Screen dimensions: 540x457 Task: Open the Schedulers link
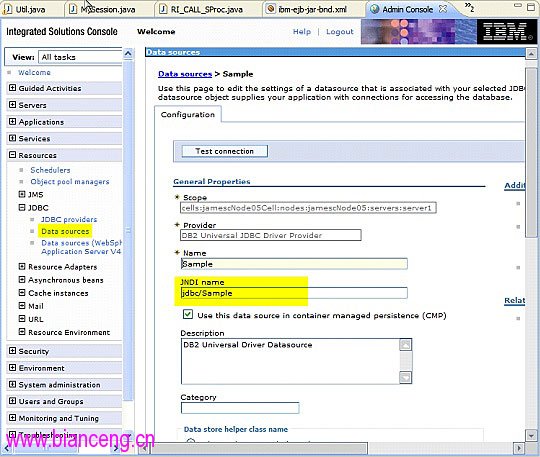pyautogui.click(x=50, y=170)
